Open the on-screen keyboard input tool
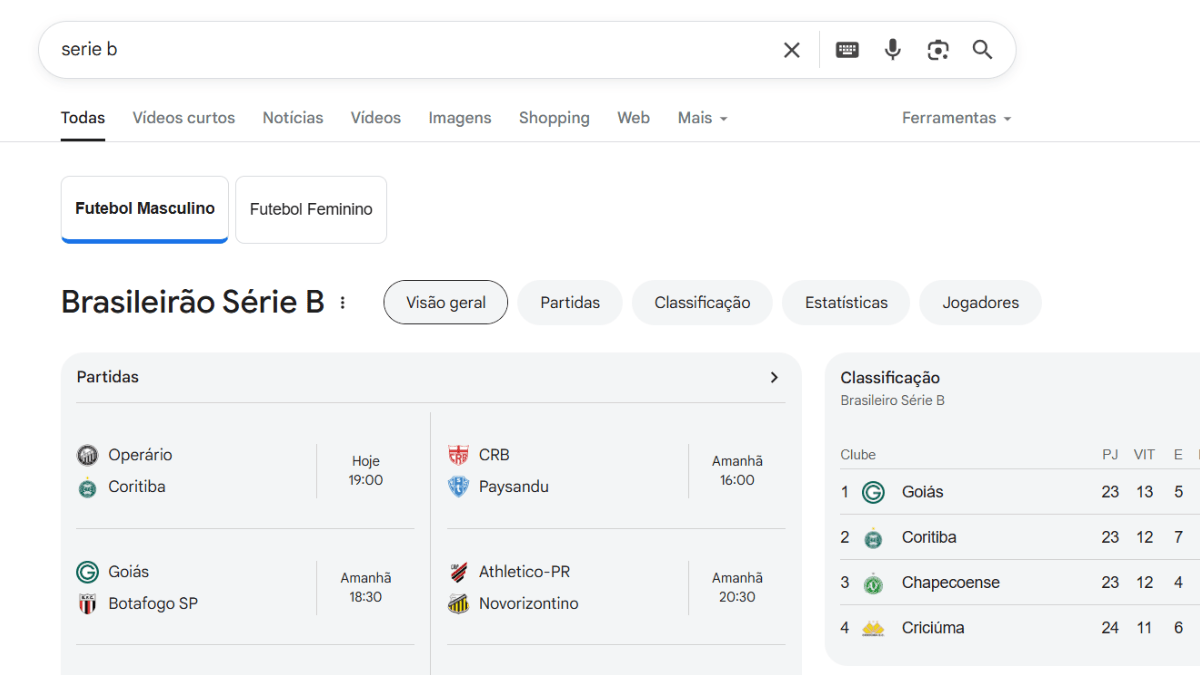The height and width of the screenshot is (675, 1200). pyautogui.click(x=847, y=50)
